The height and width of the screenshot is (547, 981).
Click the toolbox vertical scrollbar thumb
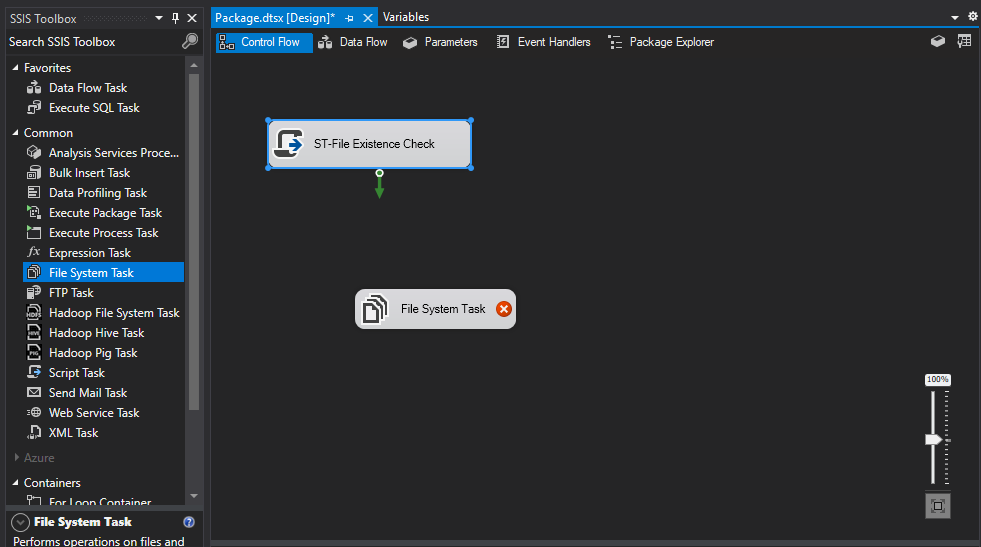[x=194, y=242]
